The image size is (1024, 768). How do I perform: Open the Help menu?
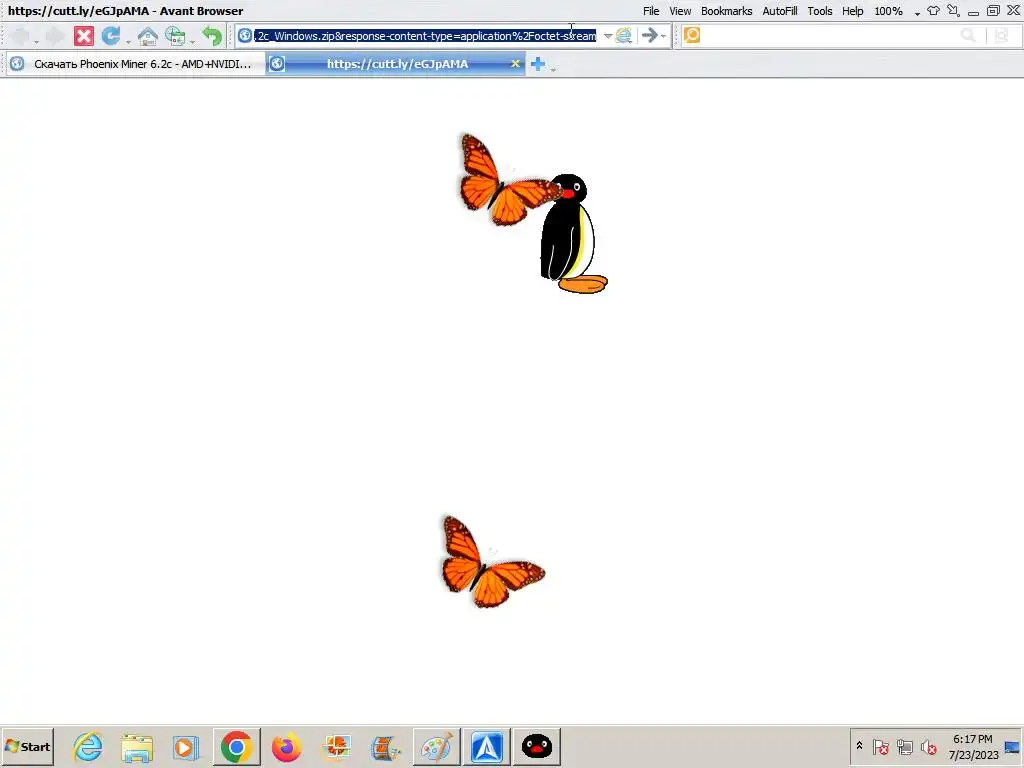point(852,11)
